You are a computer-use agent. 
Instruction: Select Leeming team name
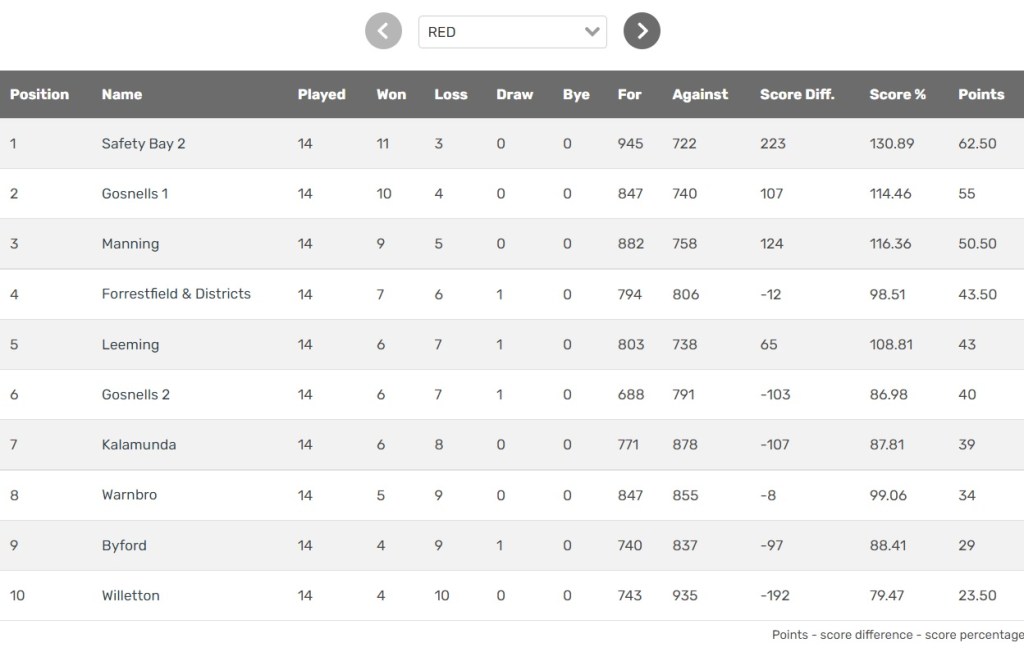coord(130,345)
